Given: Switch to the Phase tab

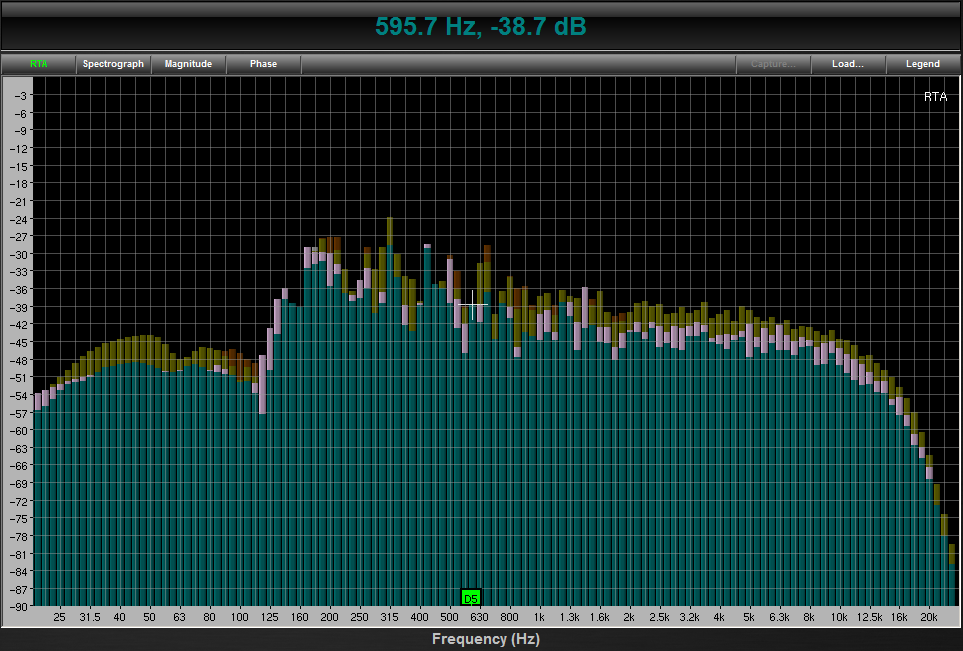Looking at the screenshot, I should (263, 64).
